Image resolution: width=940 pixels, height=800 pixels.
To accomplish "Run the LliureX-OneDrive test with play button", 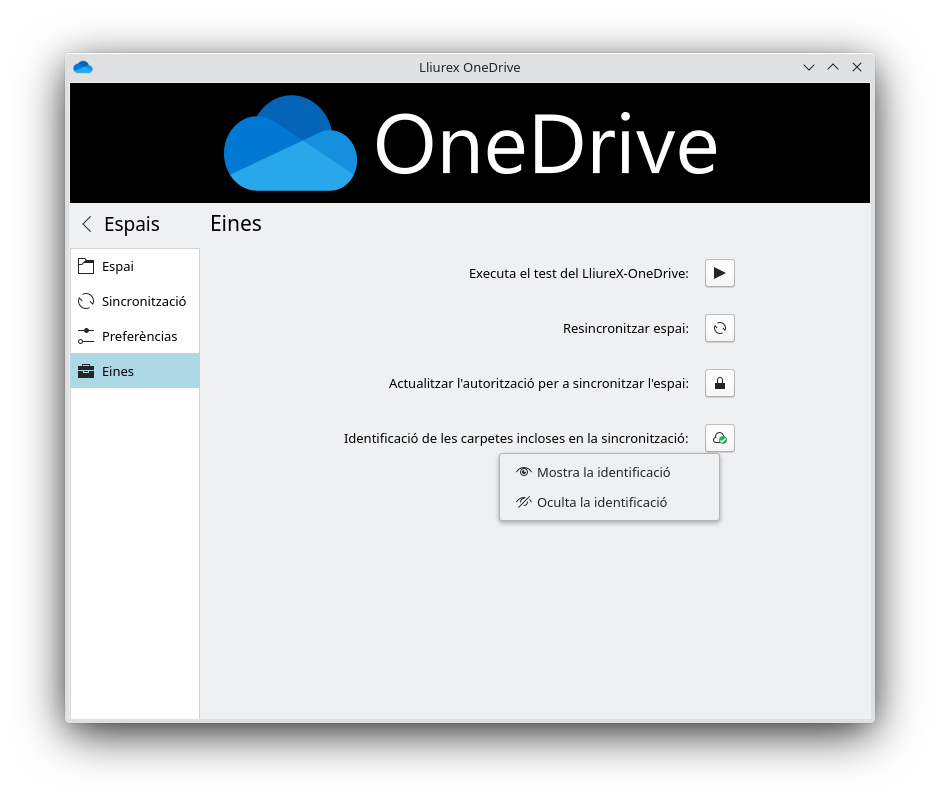I will [719, 273].
